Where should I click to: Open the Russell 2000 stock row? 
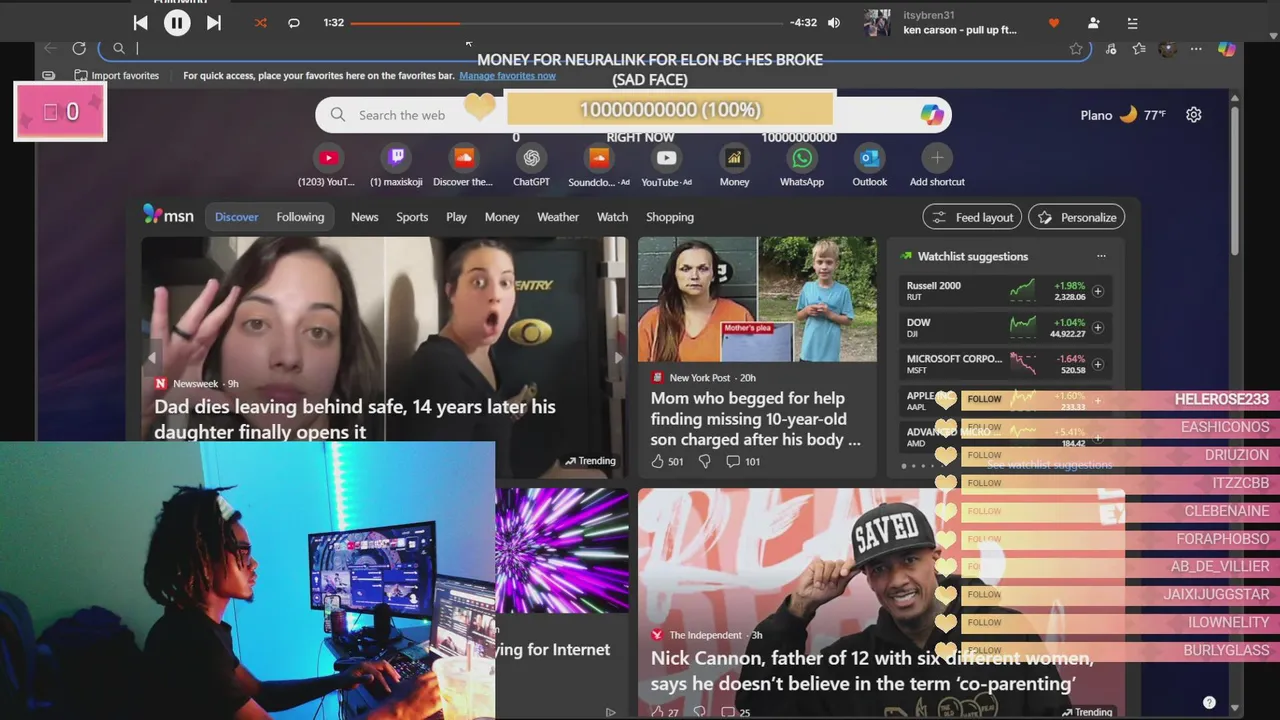1005,291
